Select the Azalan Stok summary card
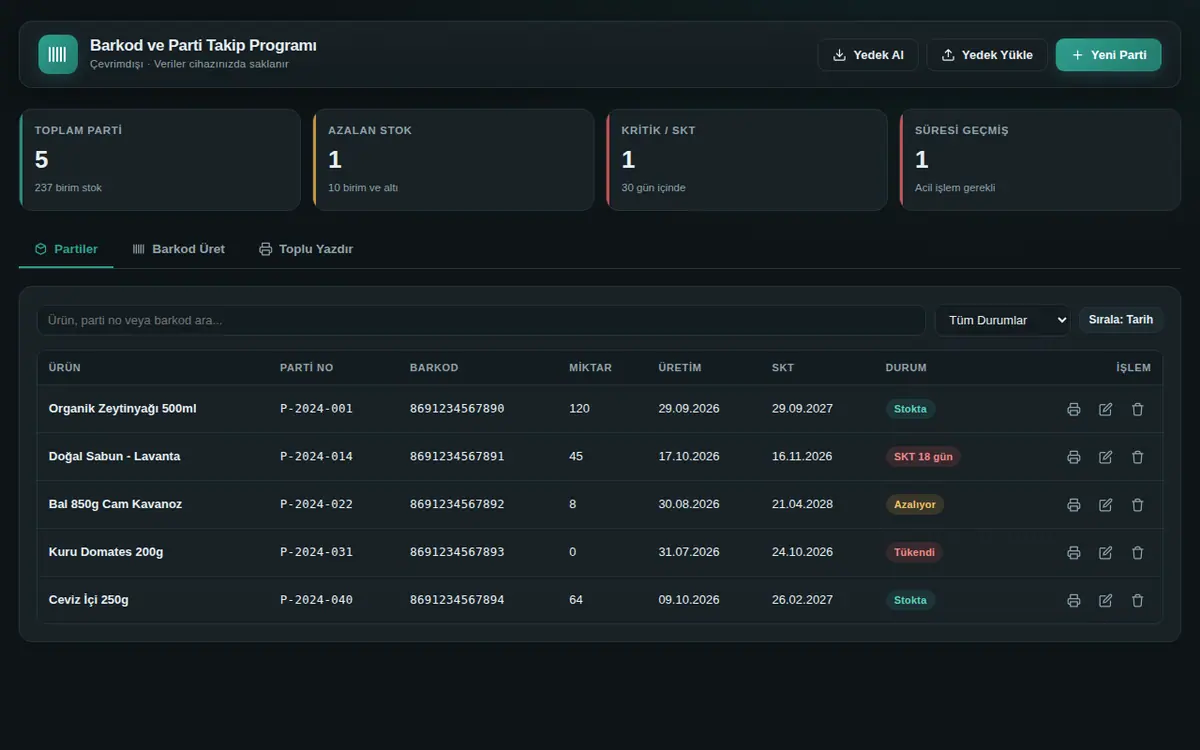The image size is (1200, 750). tap(454, 160)
